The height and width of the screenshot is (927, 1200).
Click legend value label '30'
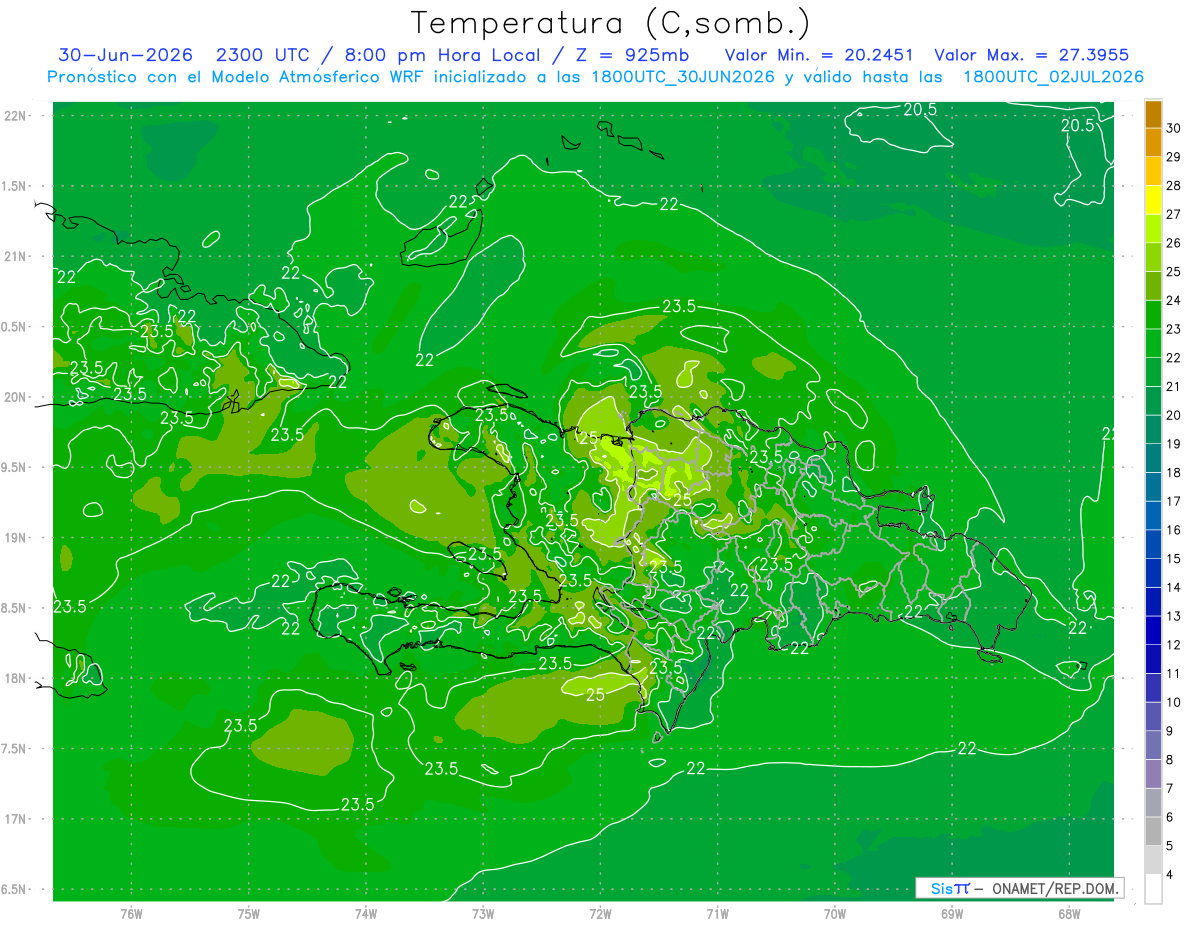point(1174,128)
